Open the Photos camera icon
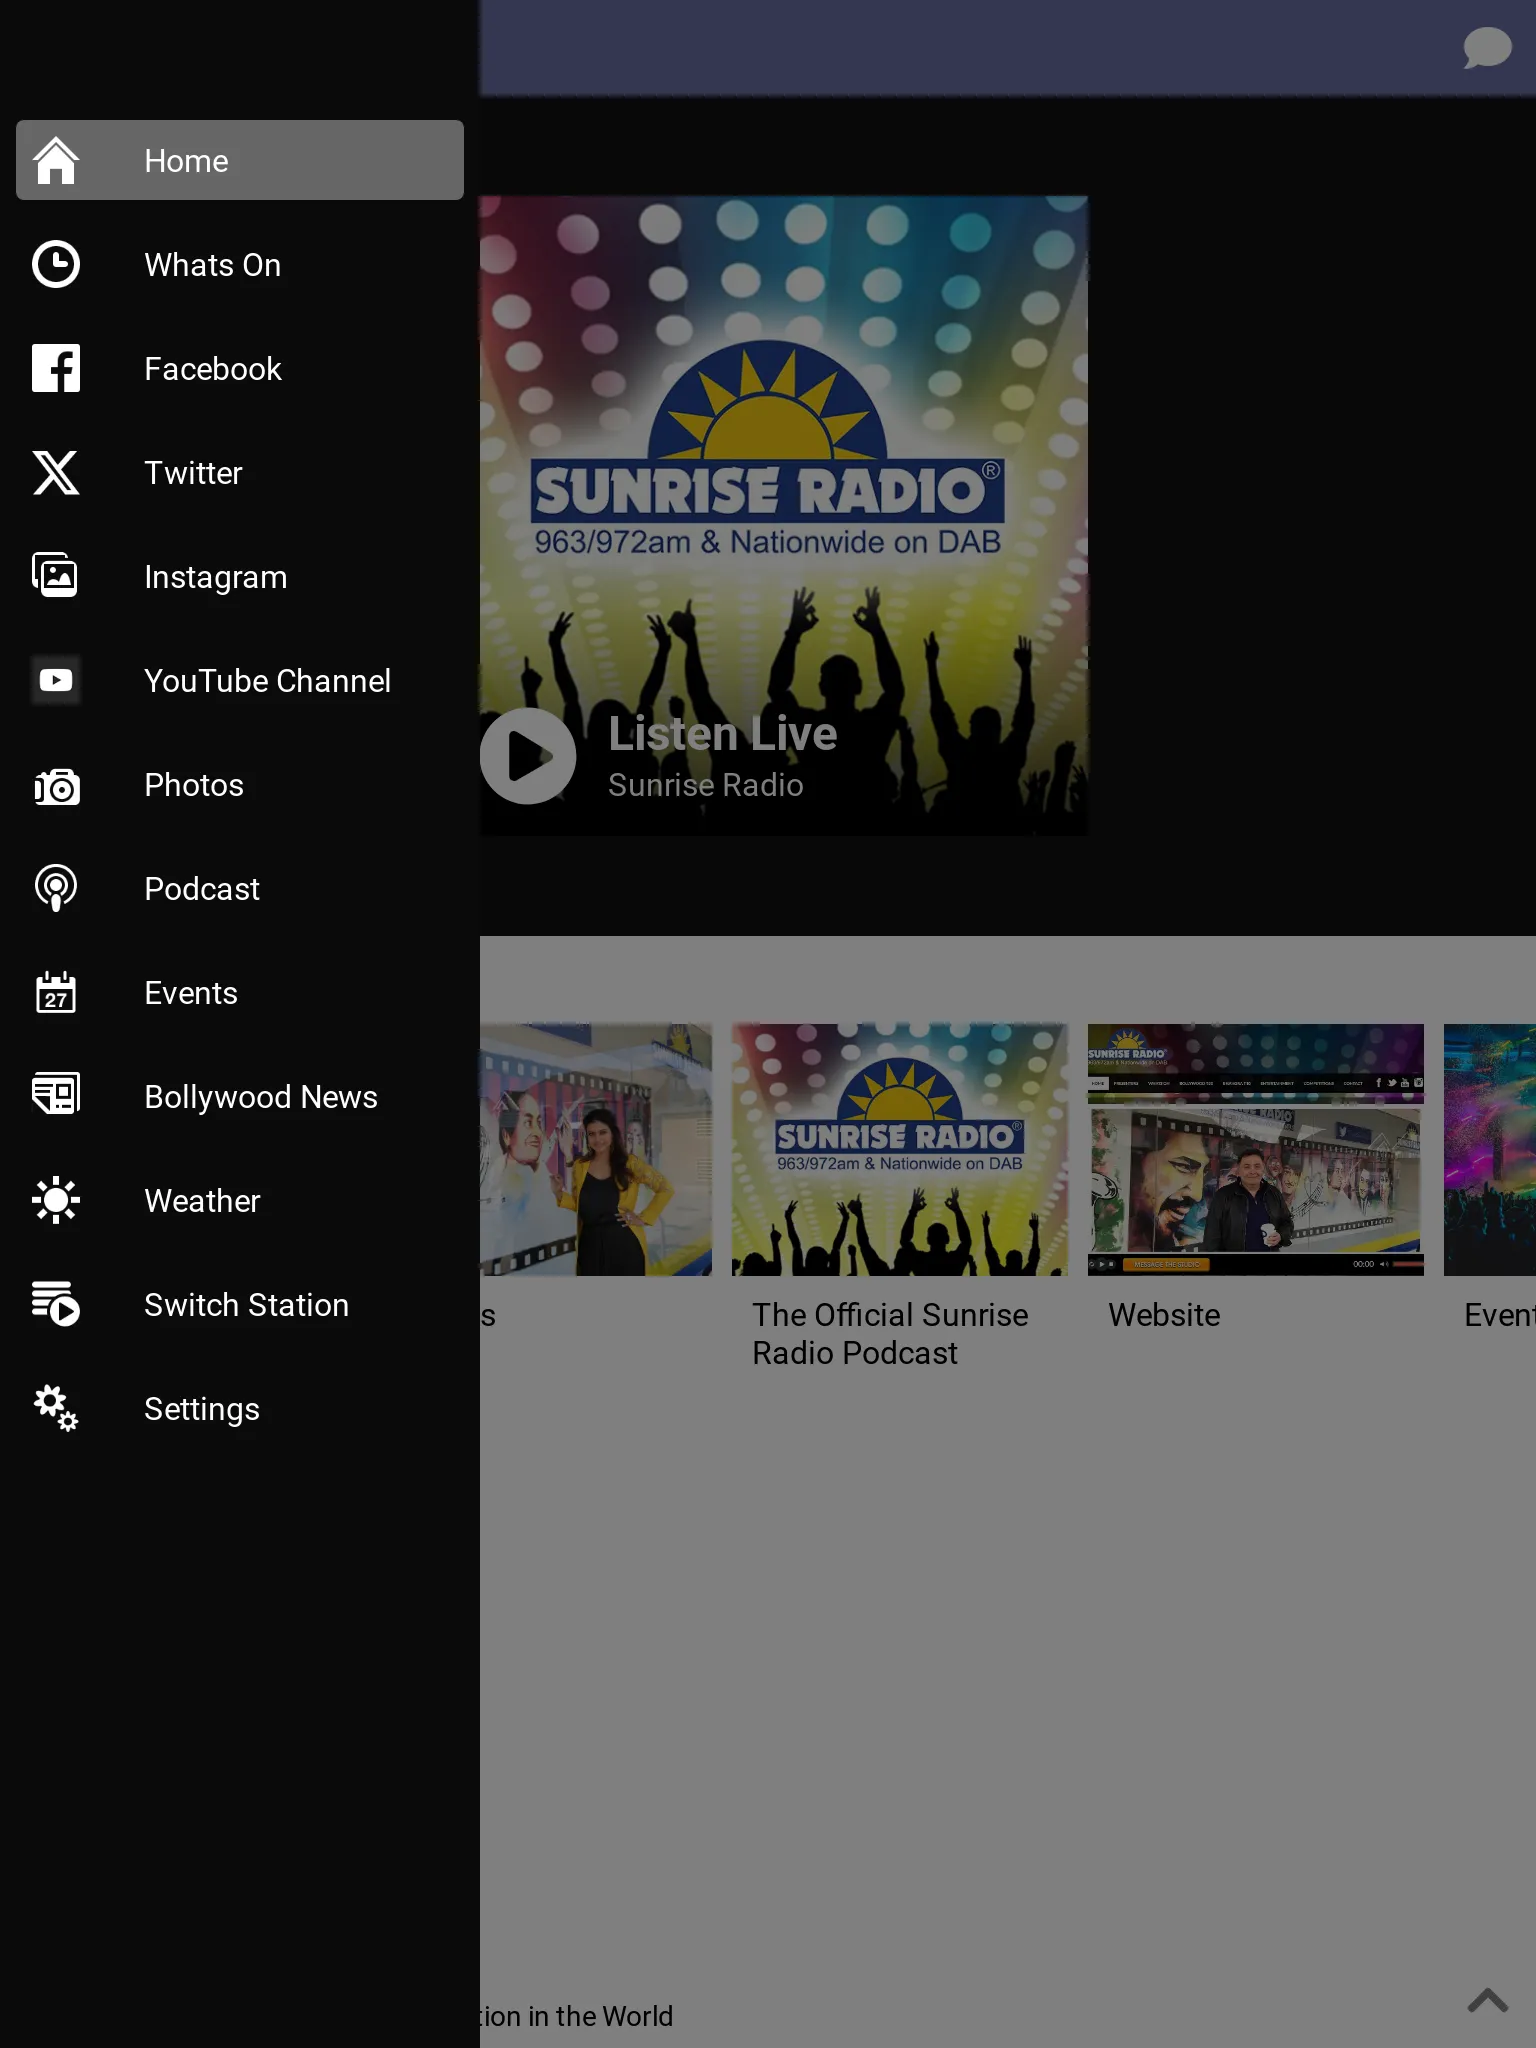Screen dimensions: 1536x2048 pos(56,785)
